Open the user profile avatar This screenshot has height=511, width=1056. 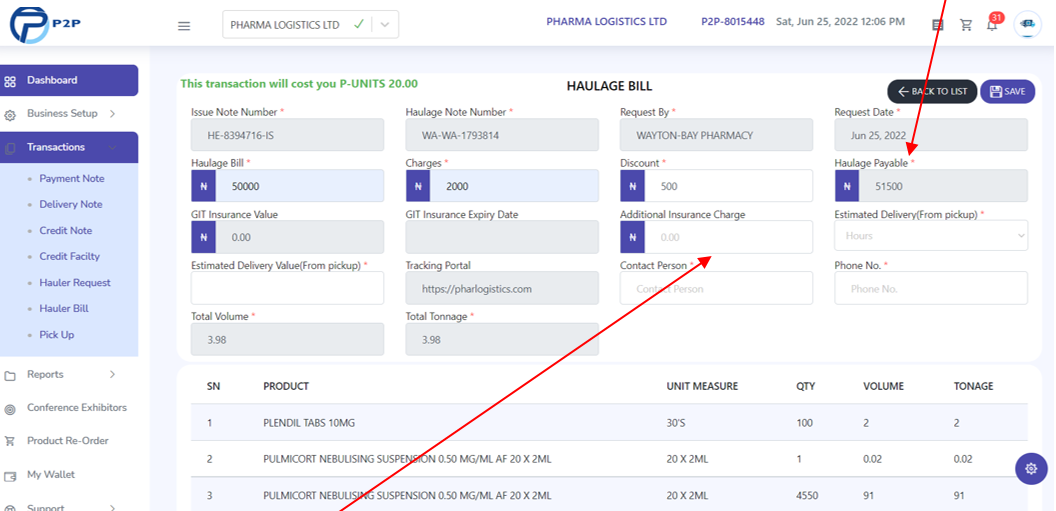1027,24
